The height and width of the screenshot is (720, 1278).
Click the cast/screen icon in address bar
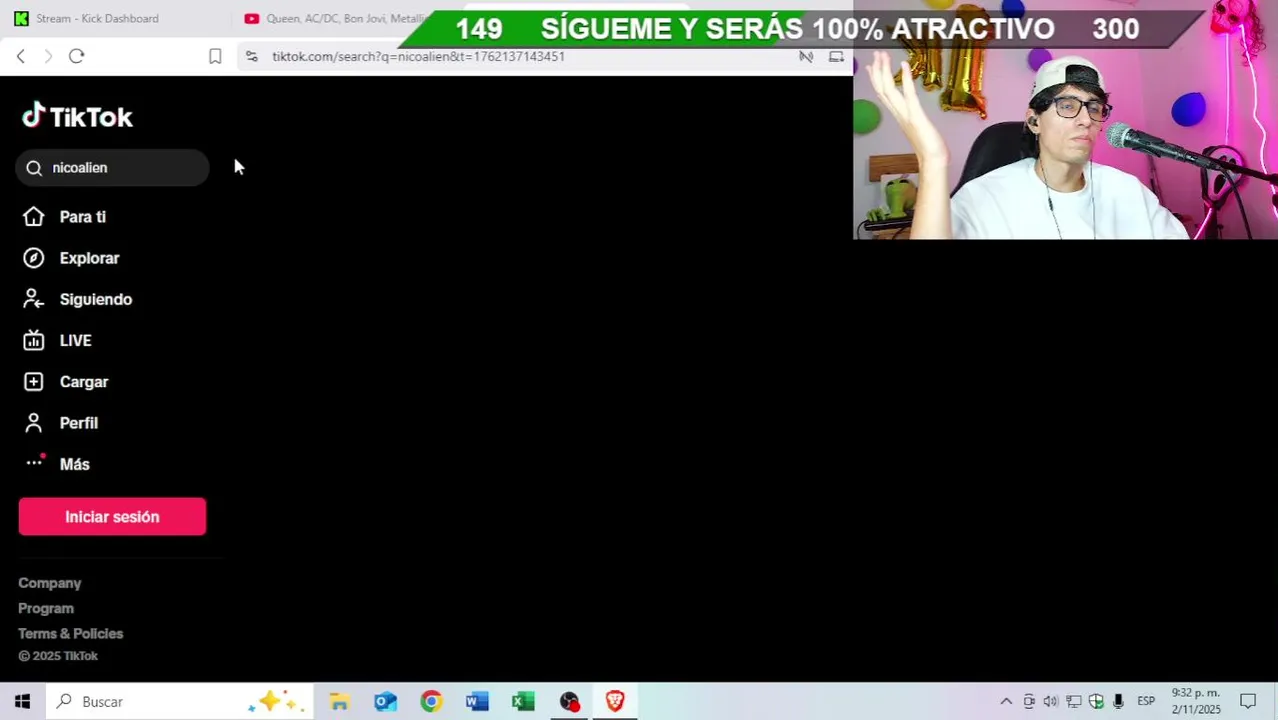836,57
